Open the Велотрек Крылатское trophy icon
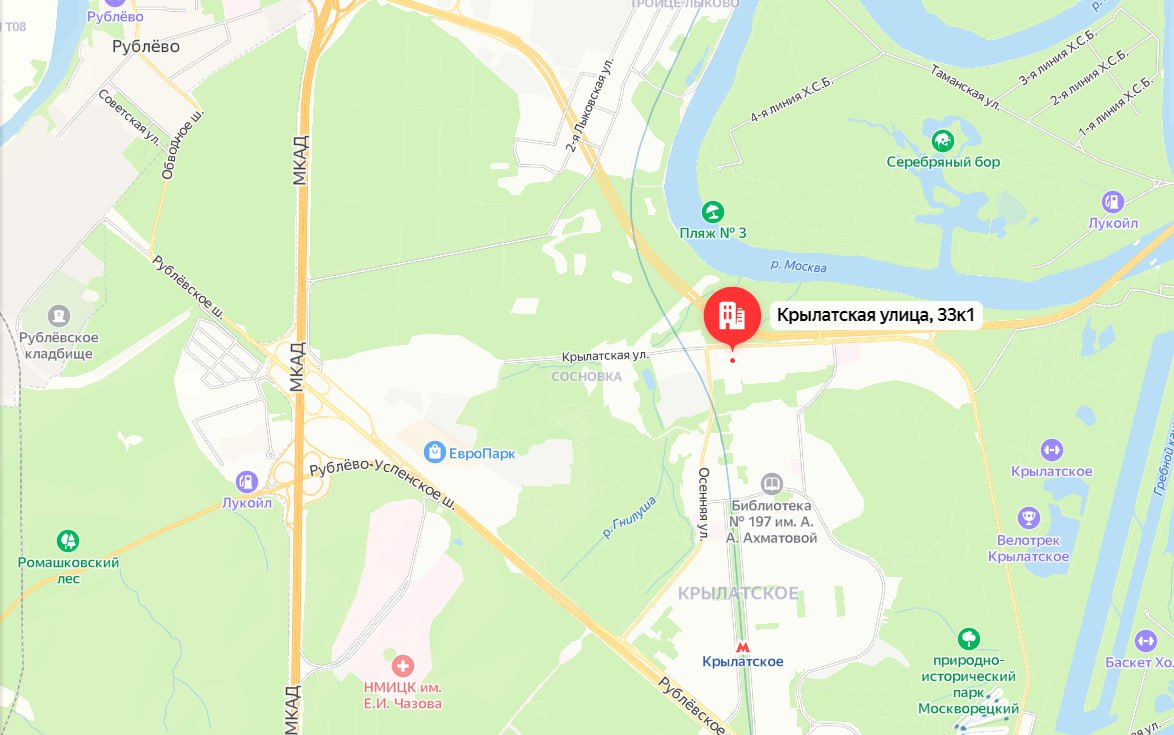 (1029, 518)
